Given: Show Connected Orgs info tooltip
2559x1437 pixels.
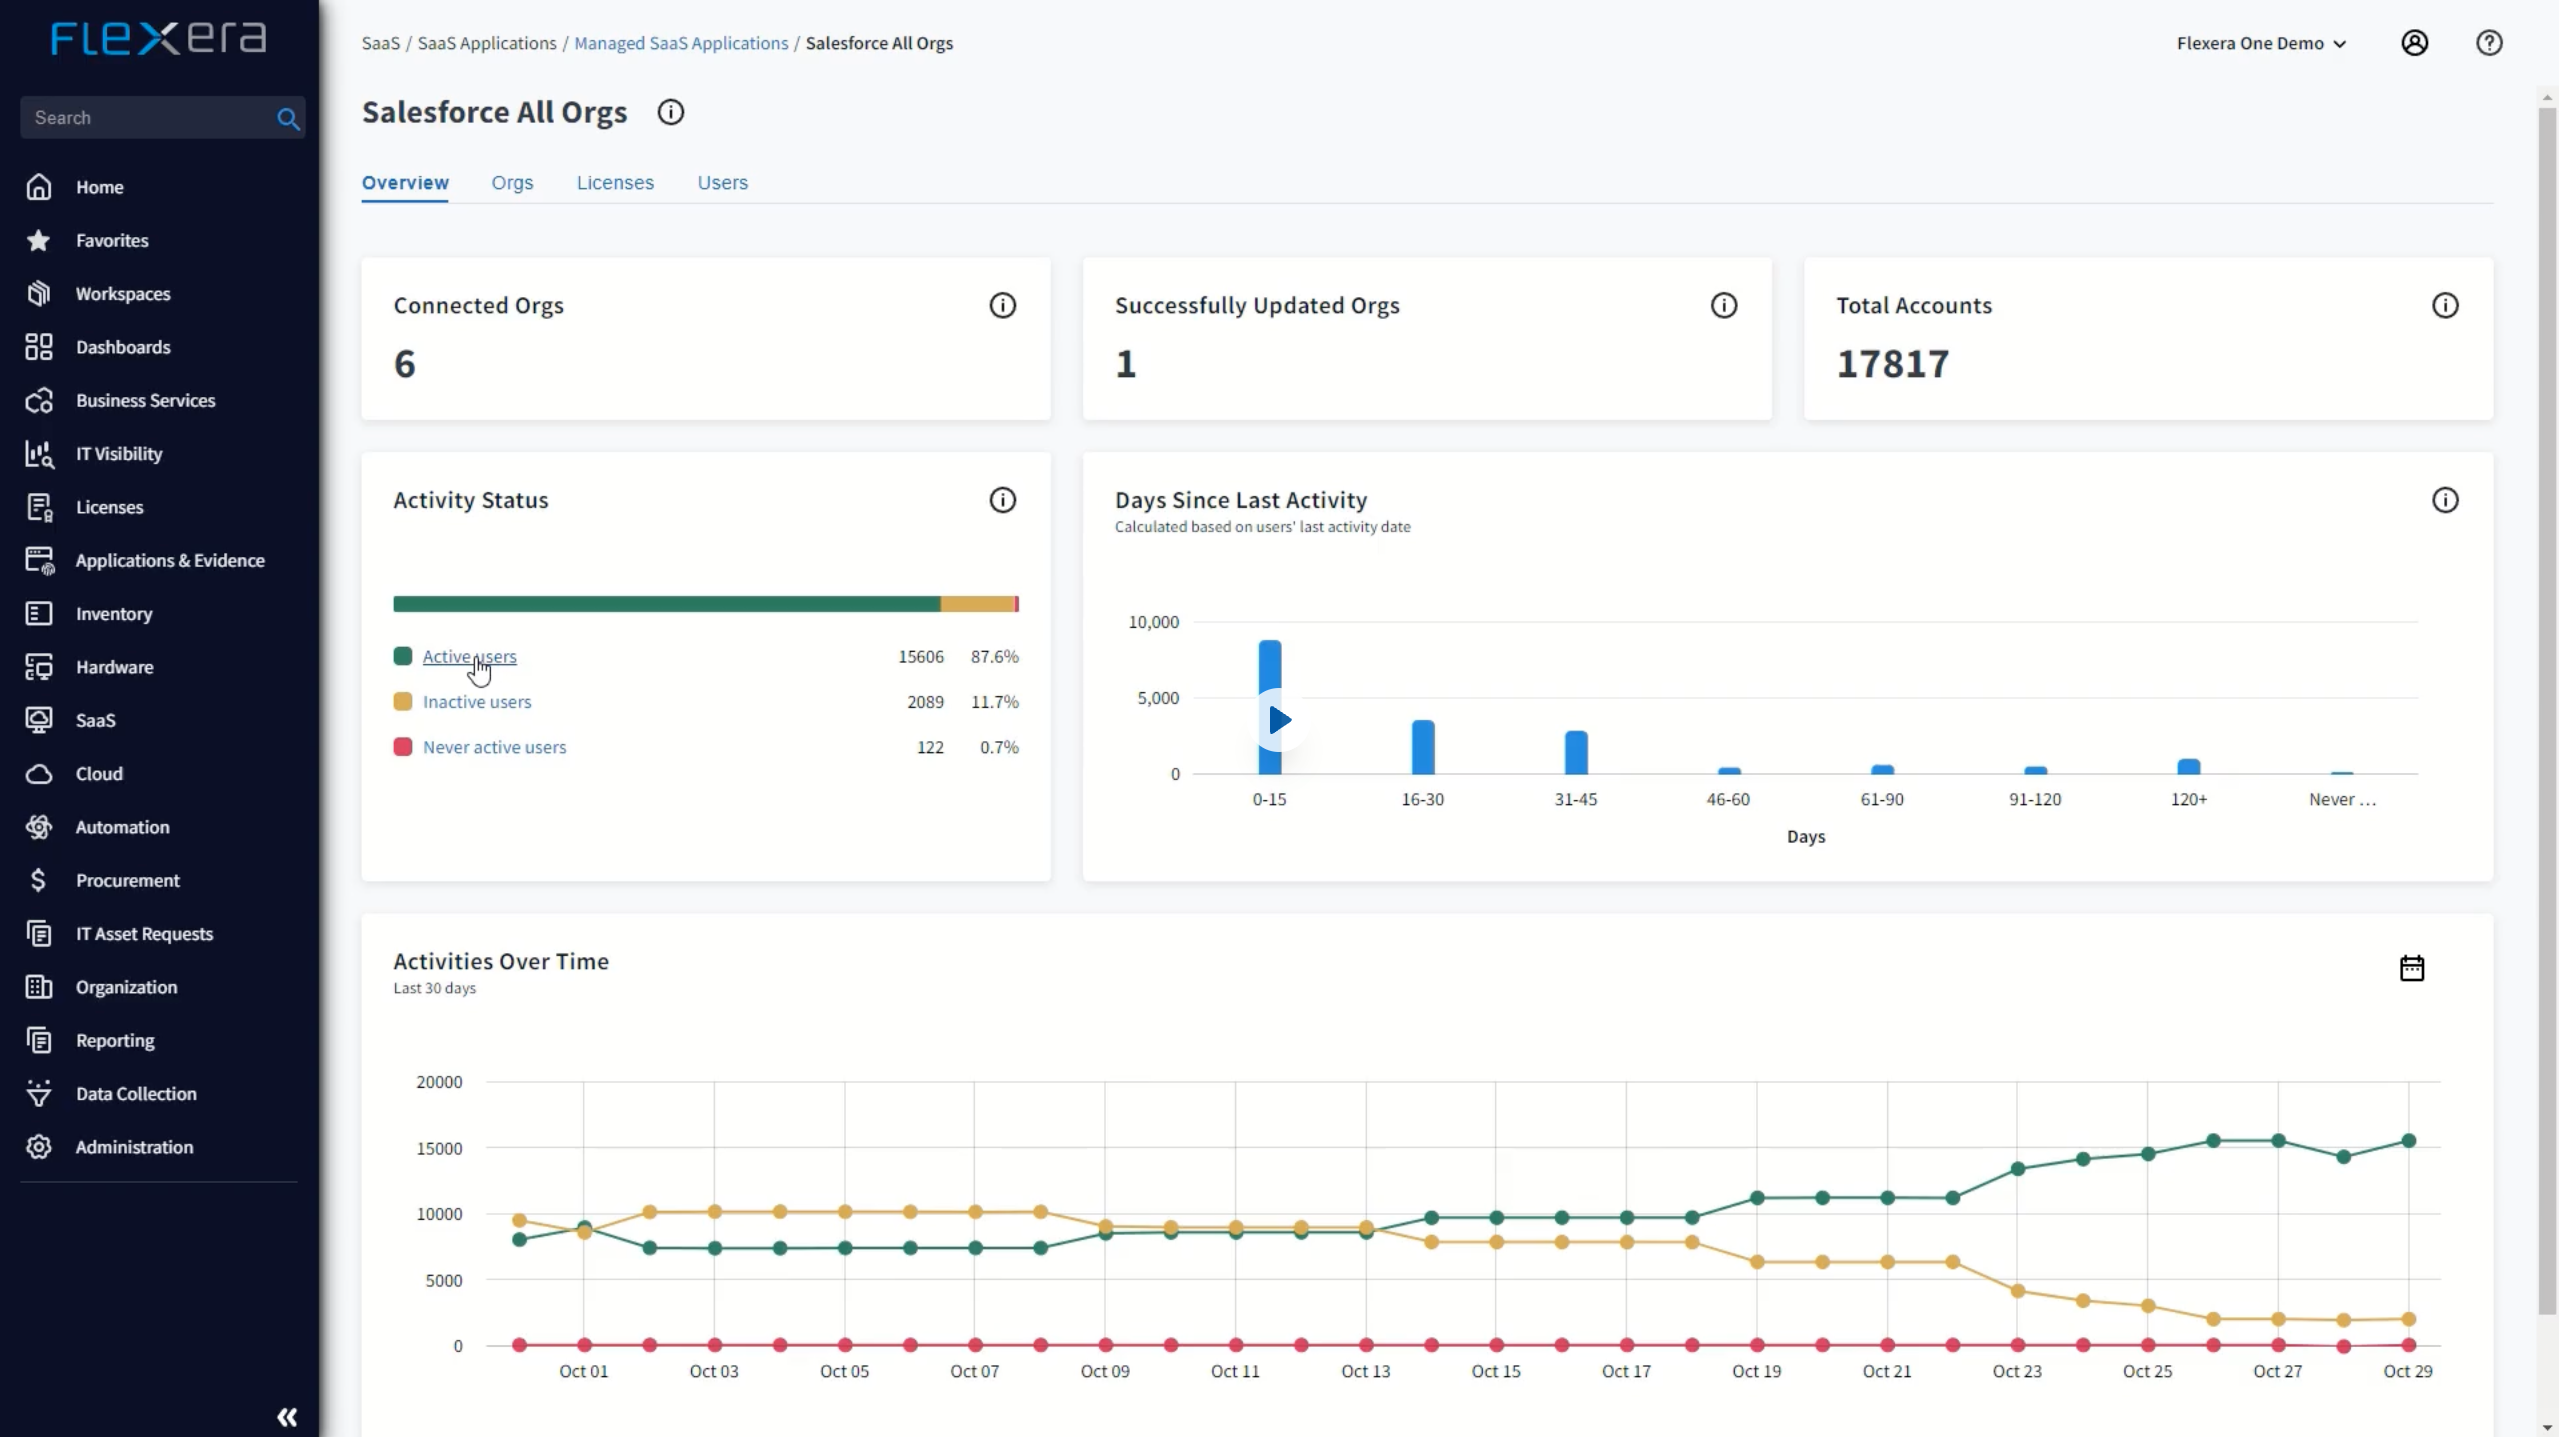Looking at the screenshot, I should (1002, 305).
